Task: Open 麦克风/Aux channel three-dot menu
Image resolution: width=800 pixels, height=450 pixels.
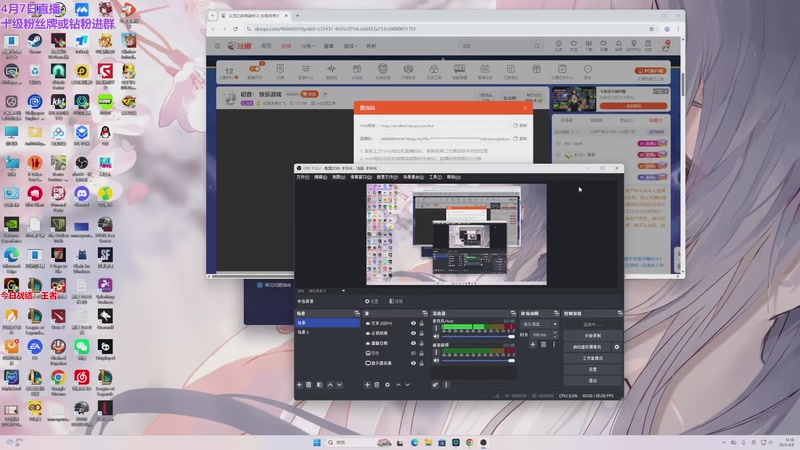Action: pos(436,328)
